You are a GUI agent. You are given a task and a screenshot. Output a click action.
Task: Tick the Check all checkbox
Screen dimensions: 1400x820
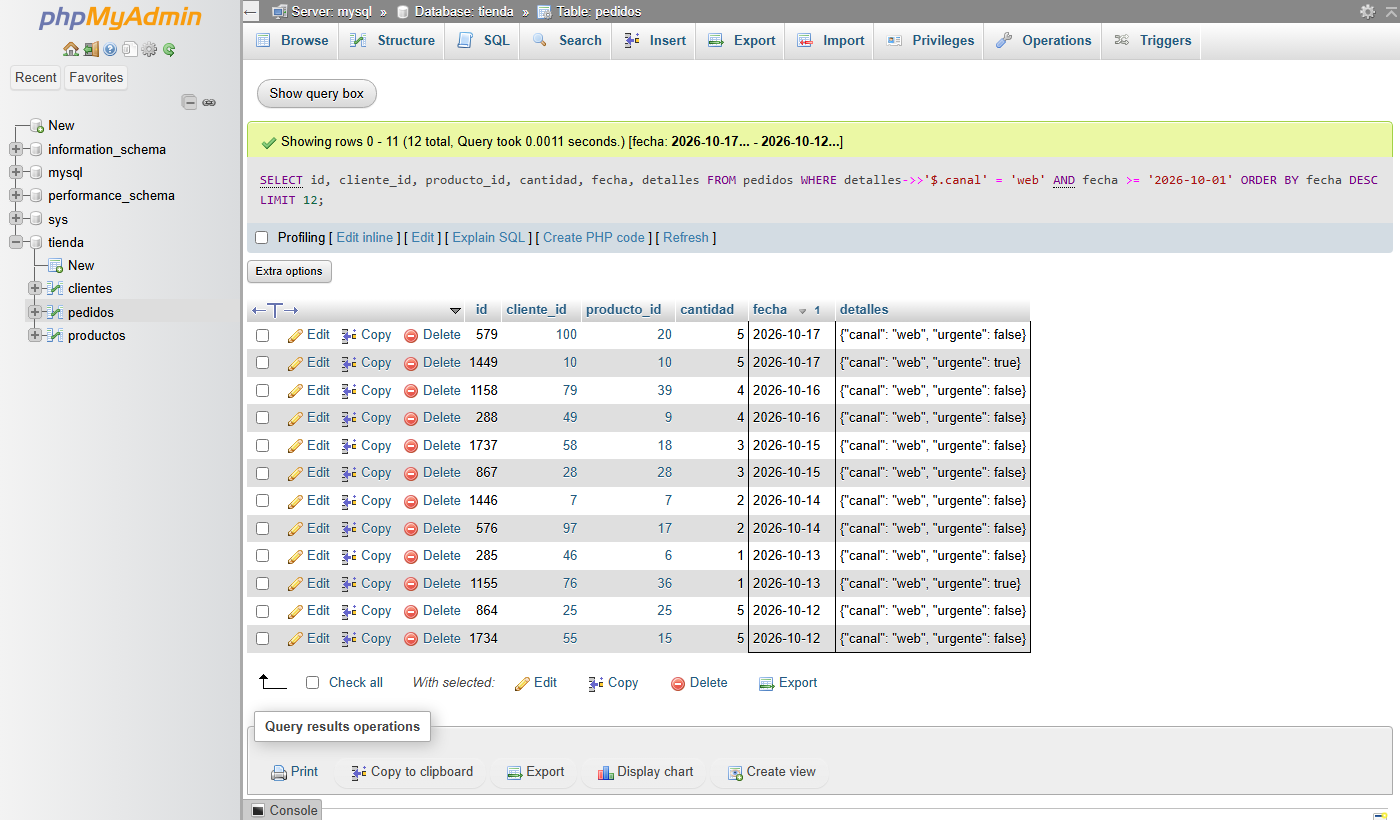[x=312, y=683]
